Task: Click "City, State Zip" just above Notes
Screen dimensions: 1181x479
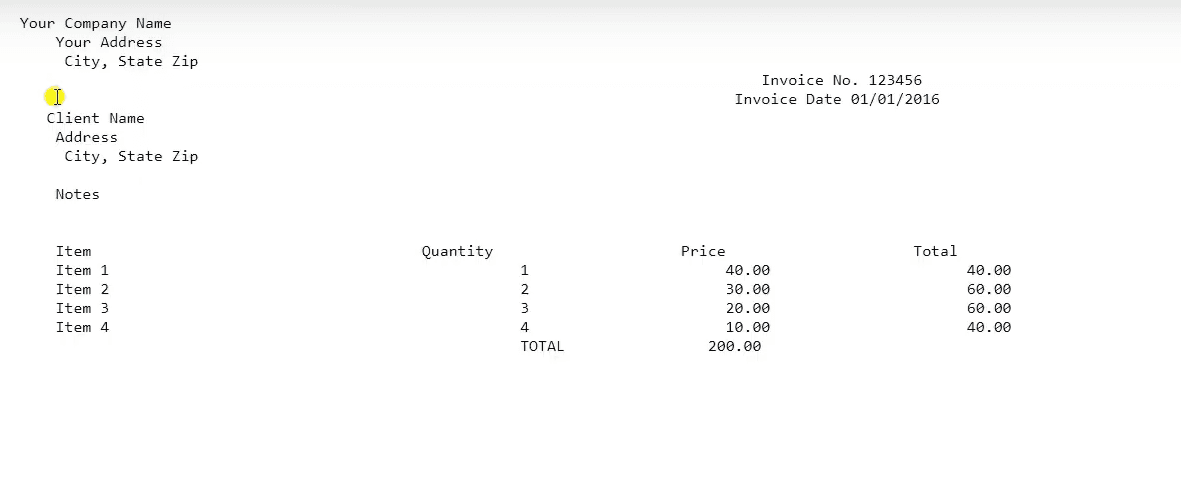Action: [131, 156]
